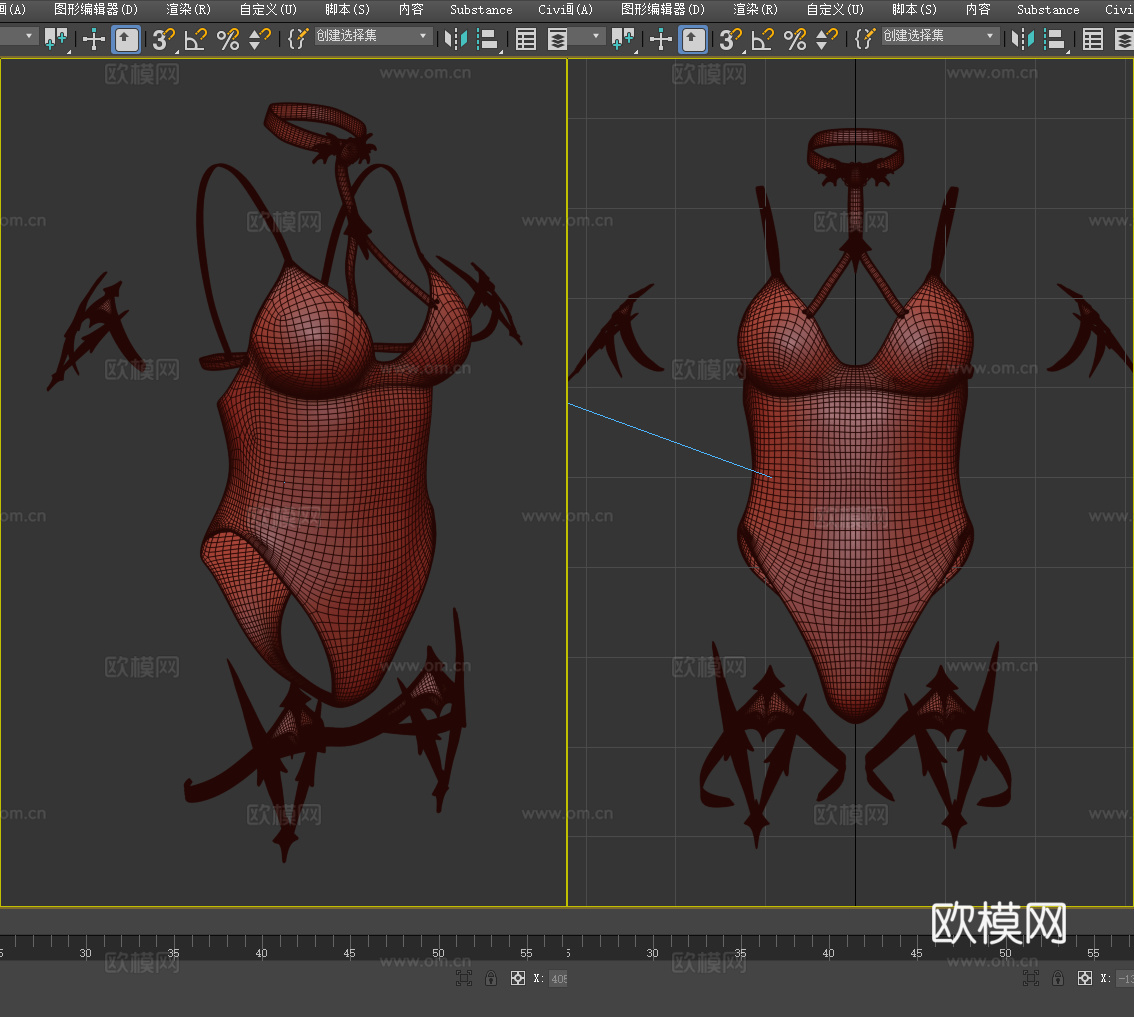1134x1017 pixels.
Task: Open 内容 menu in left pane
Action: [x=411, y=9]
